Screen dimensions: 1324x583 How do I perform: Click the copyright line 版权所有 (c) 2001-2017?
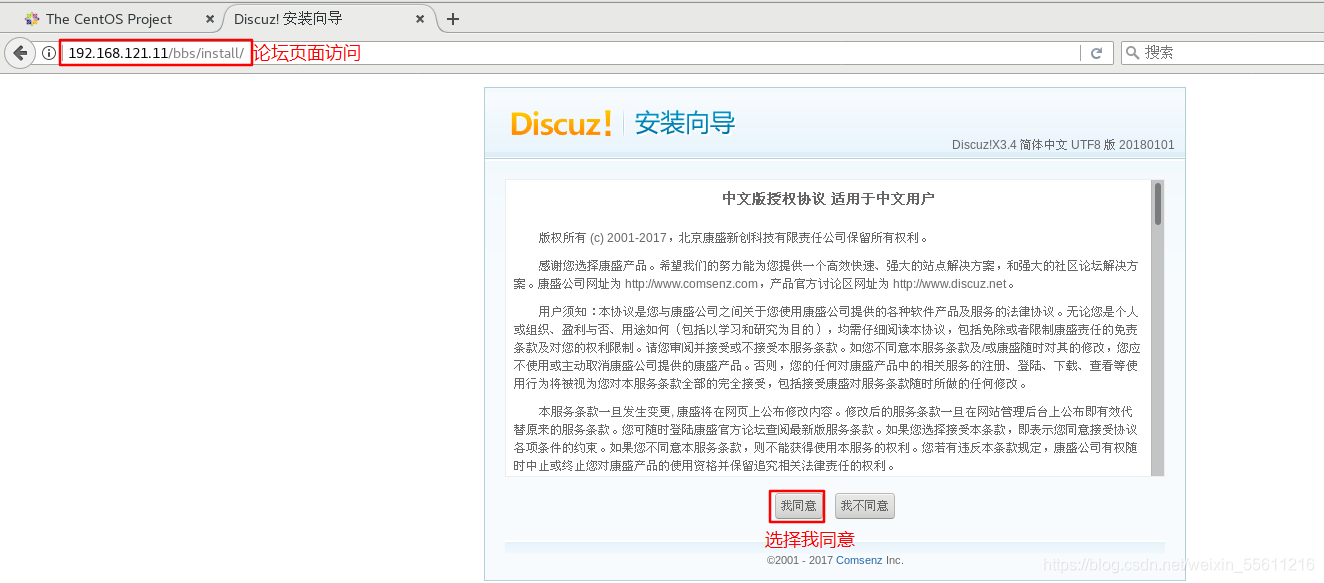click(x=735, y=238)
